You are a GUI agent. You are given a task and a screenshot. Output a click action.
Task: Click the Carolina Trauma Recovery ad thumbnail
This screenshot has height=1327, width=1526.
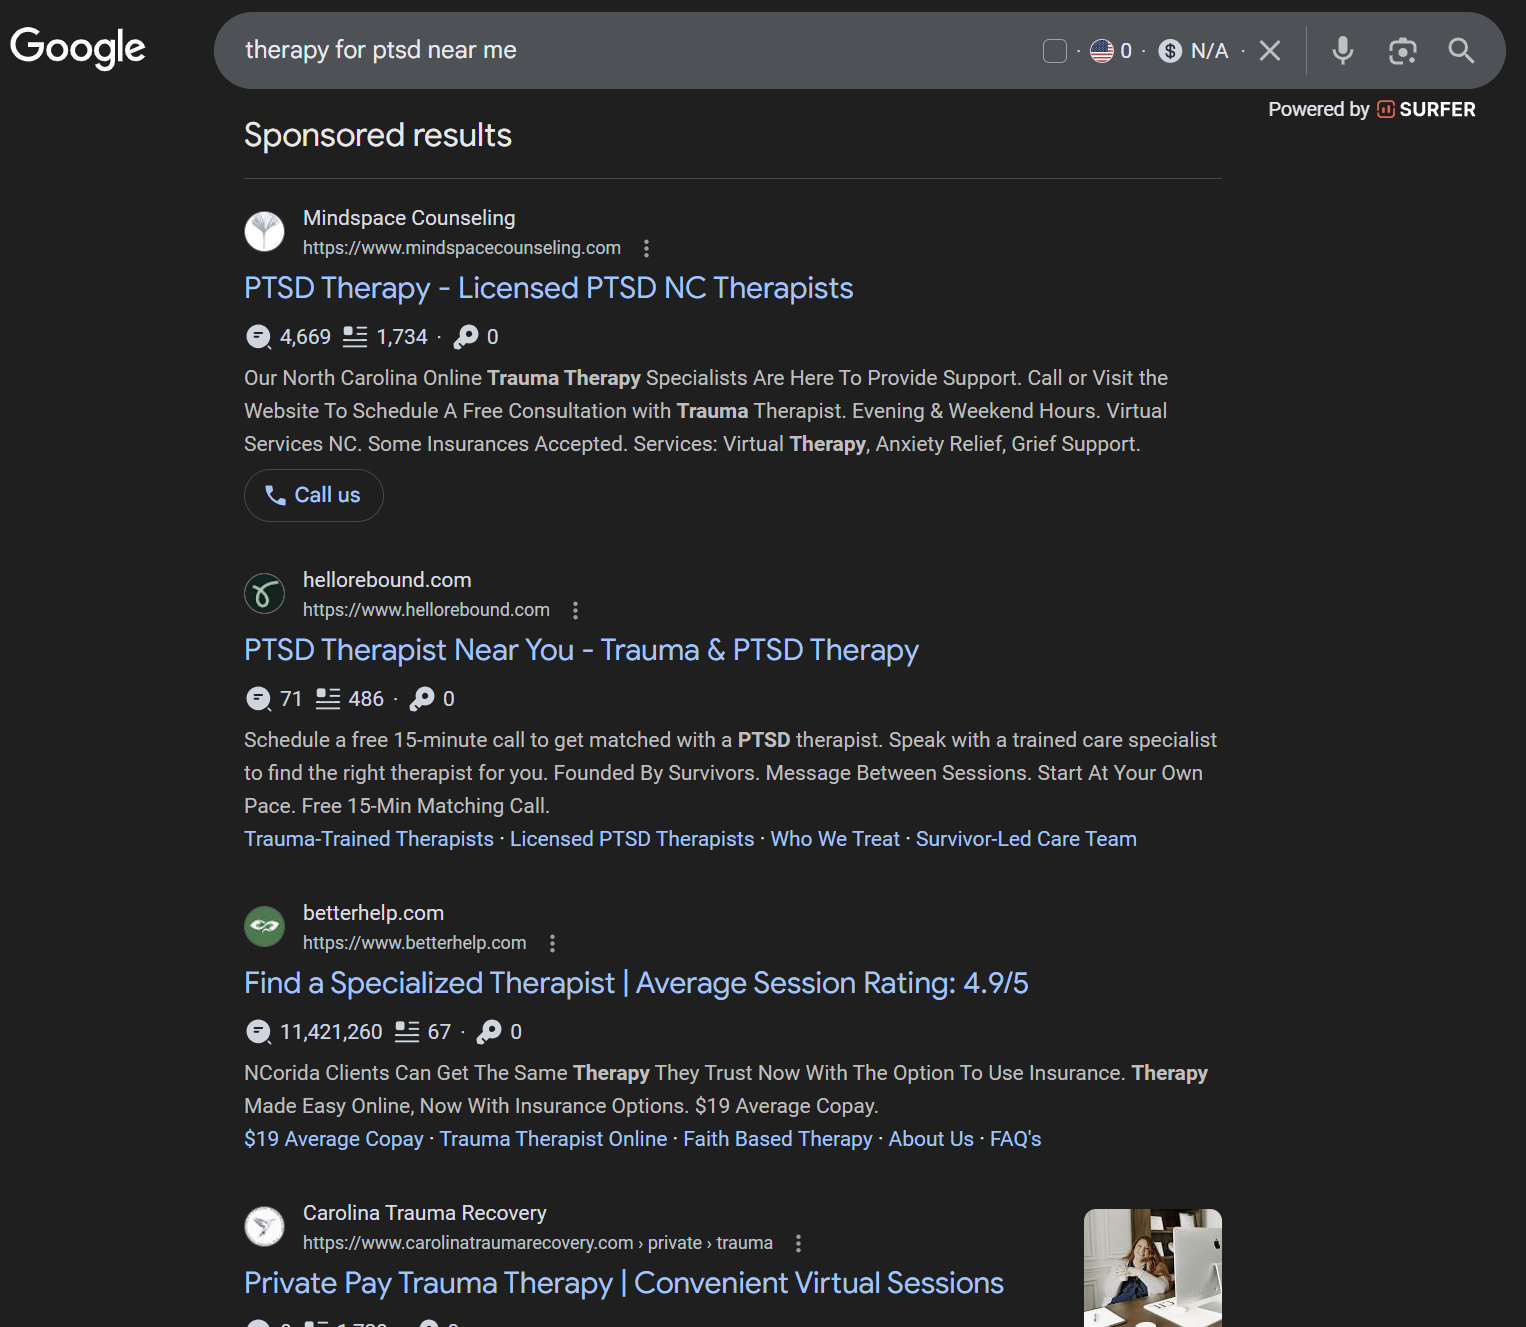(1152, 1267)
